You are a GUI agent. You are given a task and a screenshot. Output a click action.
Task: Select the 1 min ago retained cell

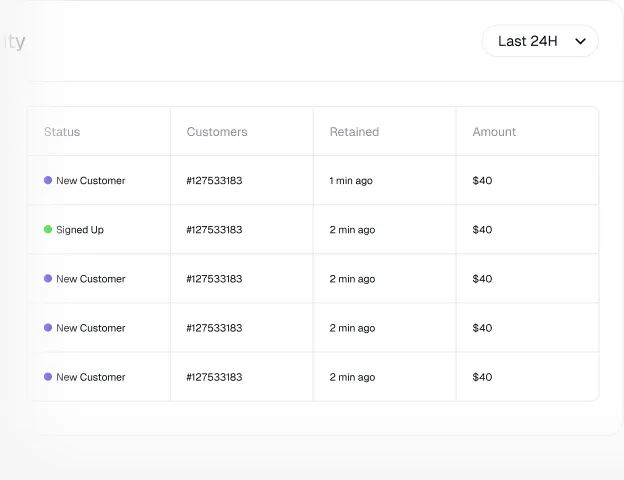(351, 181)
